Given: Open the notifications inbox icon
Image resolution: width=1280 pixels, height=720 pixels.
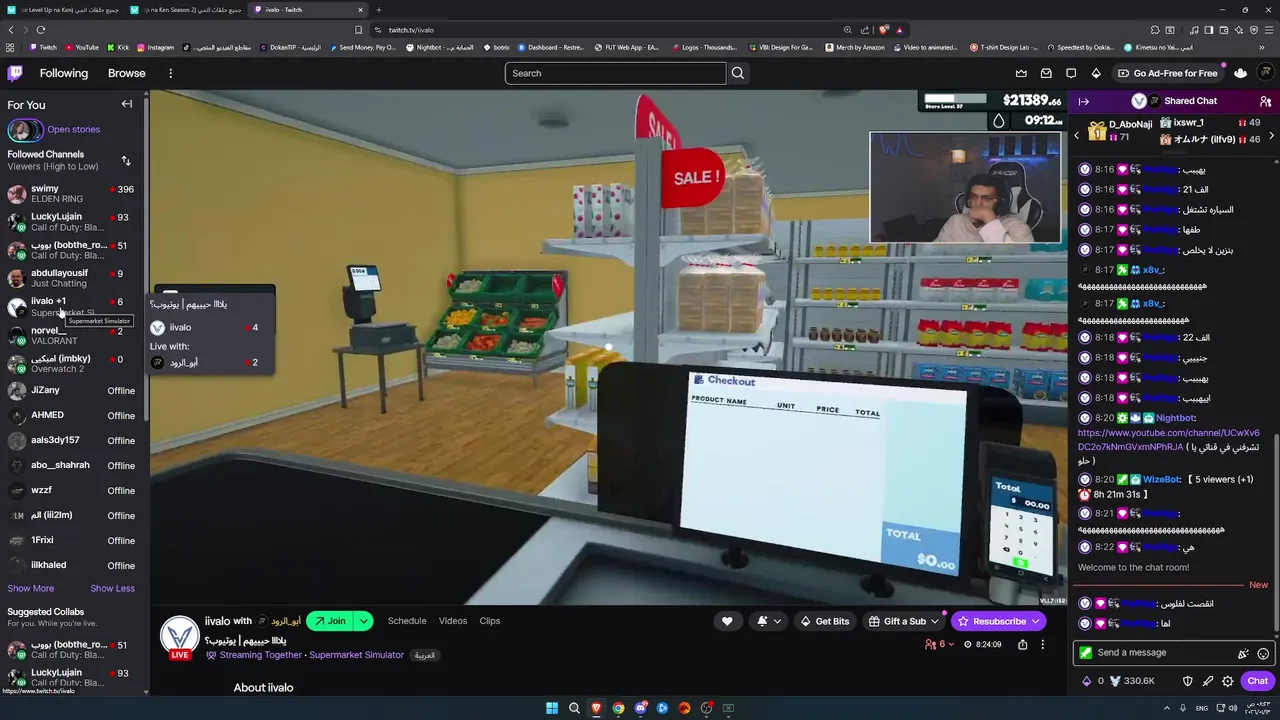Looking at the screenshot, I should point(1046,73).
